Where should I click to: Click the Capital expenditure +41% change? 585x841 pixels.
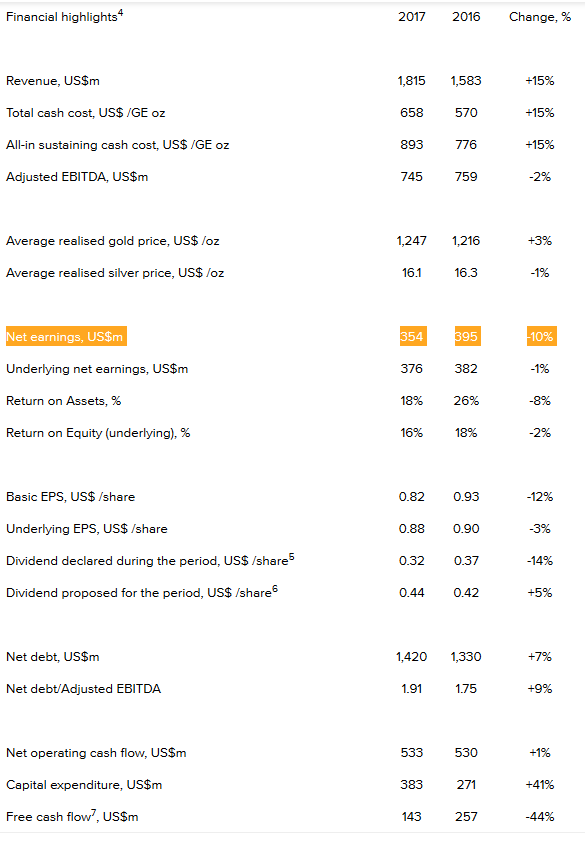point(540,785)
